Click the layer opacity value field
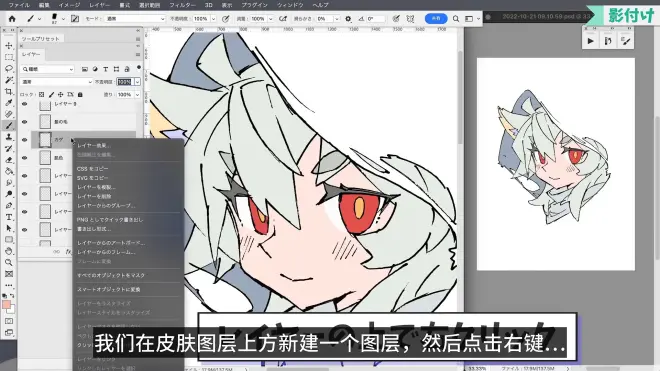 [125, 82]
